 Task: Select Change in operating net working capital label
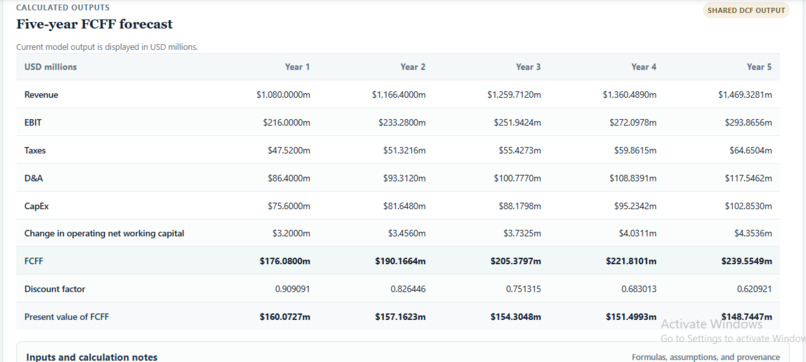[x=104, y=233]
